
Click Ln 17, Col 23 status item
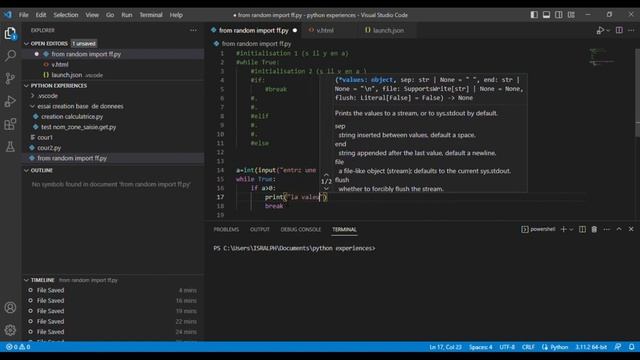(x=445, y=347)
